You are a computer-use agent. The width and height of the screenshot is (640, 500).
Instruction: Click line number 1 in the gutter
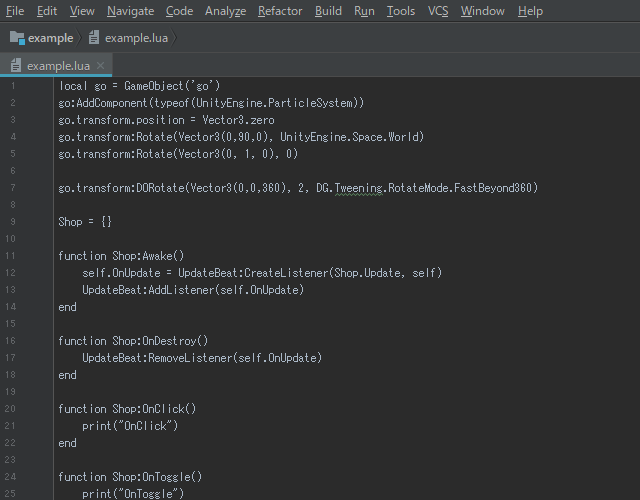click(x=13, y=86)
